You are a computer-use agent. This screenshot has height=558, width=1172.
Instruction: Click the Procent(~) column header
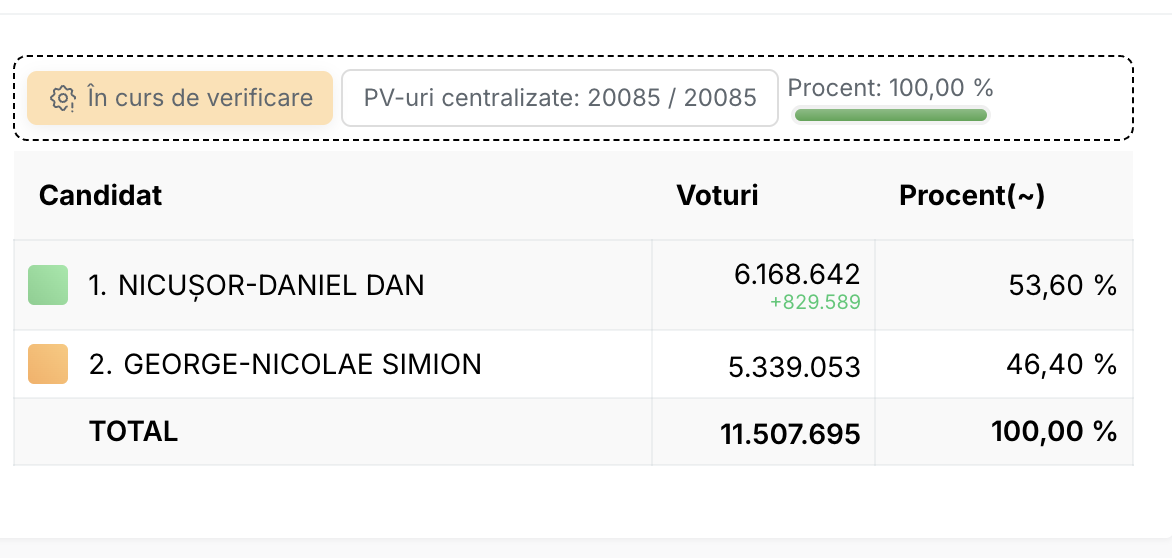972,196
